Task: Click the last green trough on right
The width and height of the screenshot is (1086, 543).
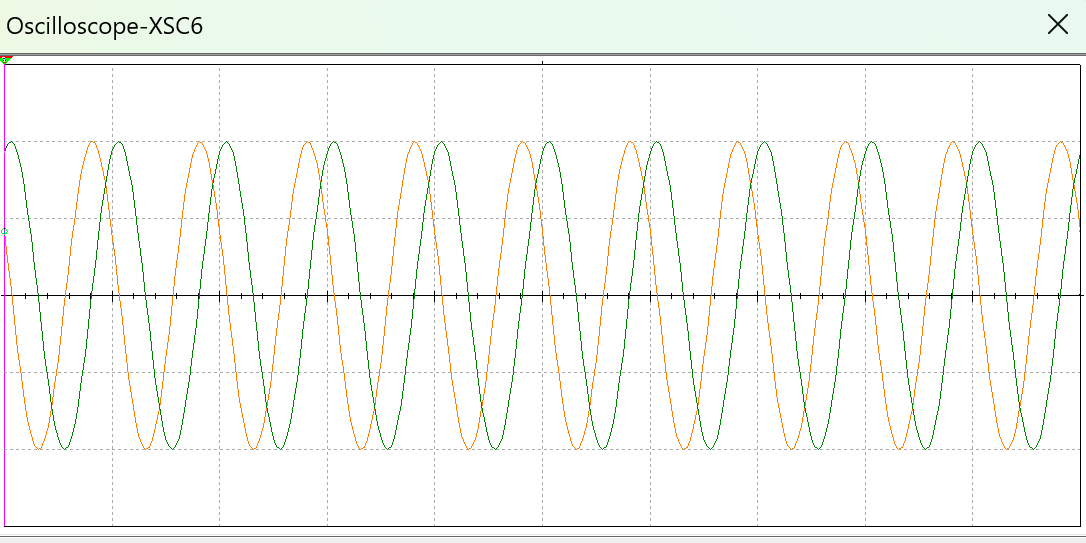Action: tap(1034, 448)
